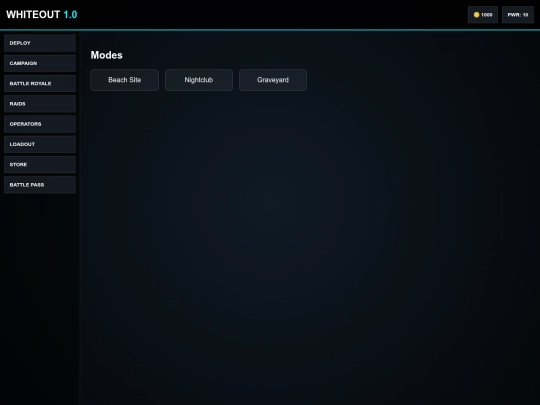The image size is (540, 405).
Task: Open the Raids sidebar entry
Action: click(40, 104)
